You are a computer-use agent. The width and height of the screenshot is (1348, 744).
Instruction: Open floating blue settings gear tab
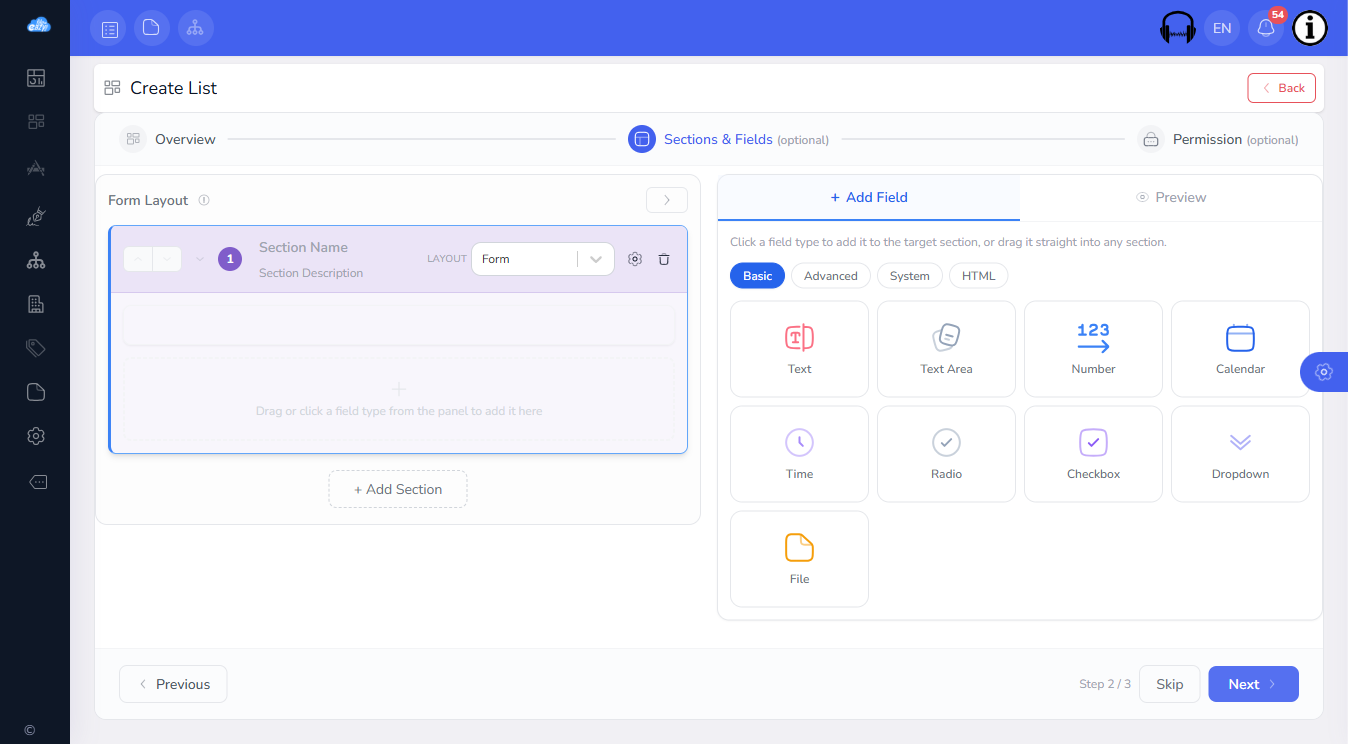(1324, 372)
